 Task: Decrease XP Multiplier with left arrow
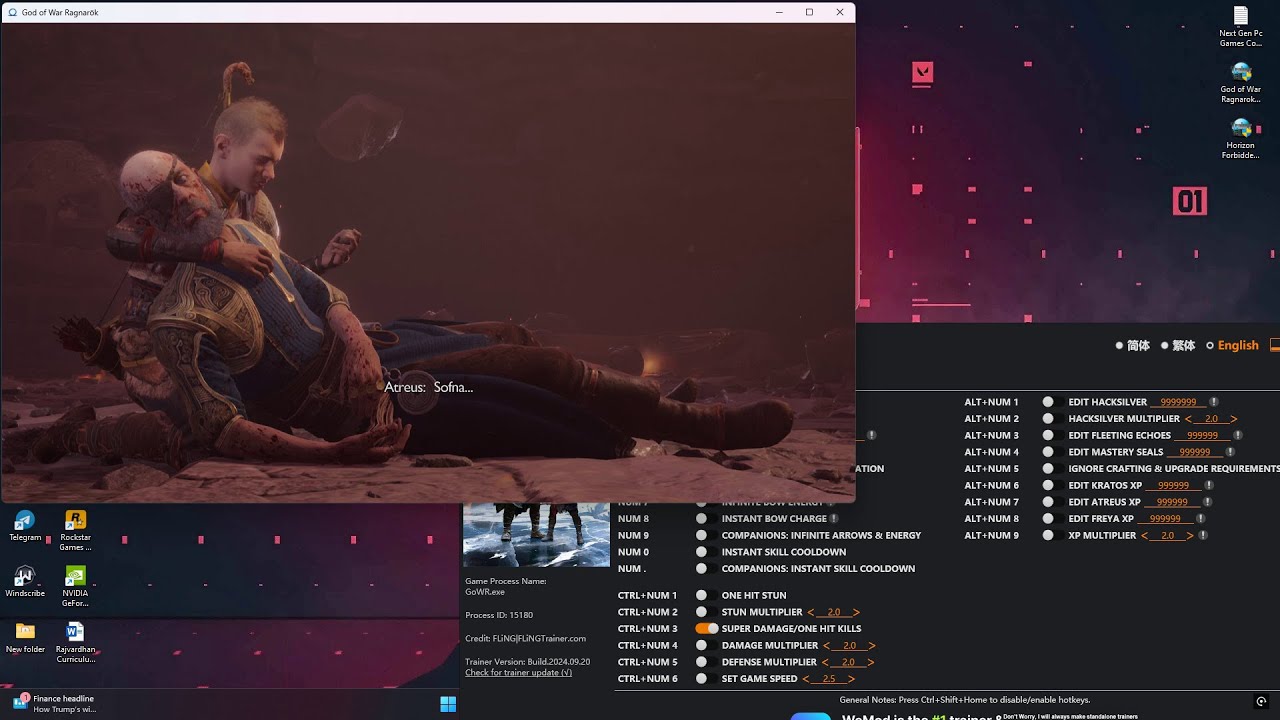[1145, 536]
